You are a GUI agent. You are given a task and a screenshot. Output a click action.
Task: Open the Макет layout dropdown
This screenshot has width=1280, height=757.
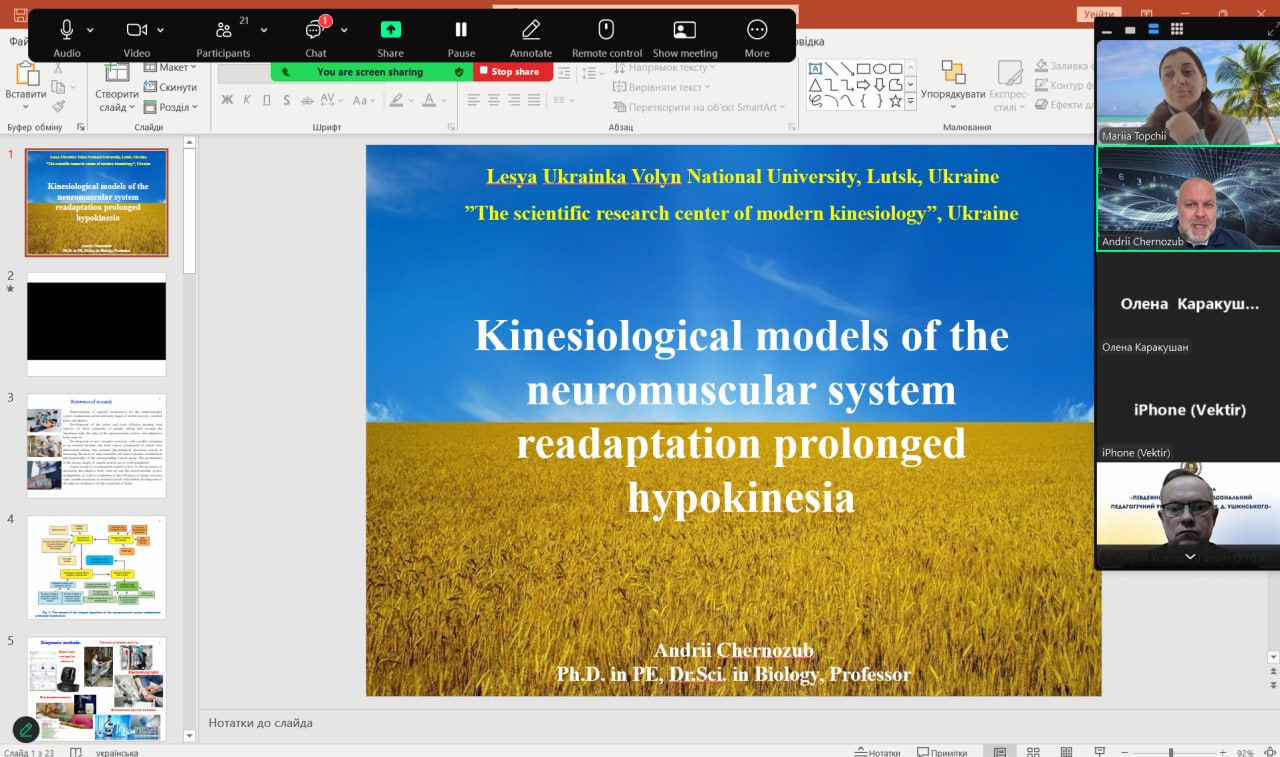(x=173, y=67)
